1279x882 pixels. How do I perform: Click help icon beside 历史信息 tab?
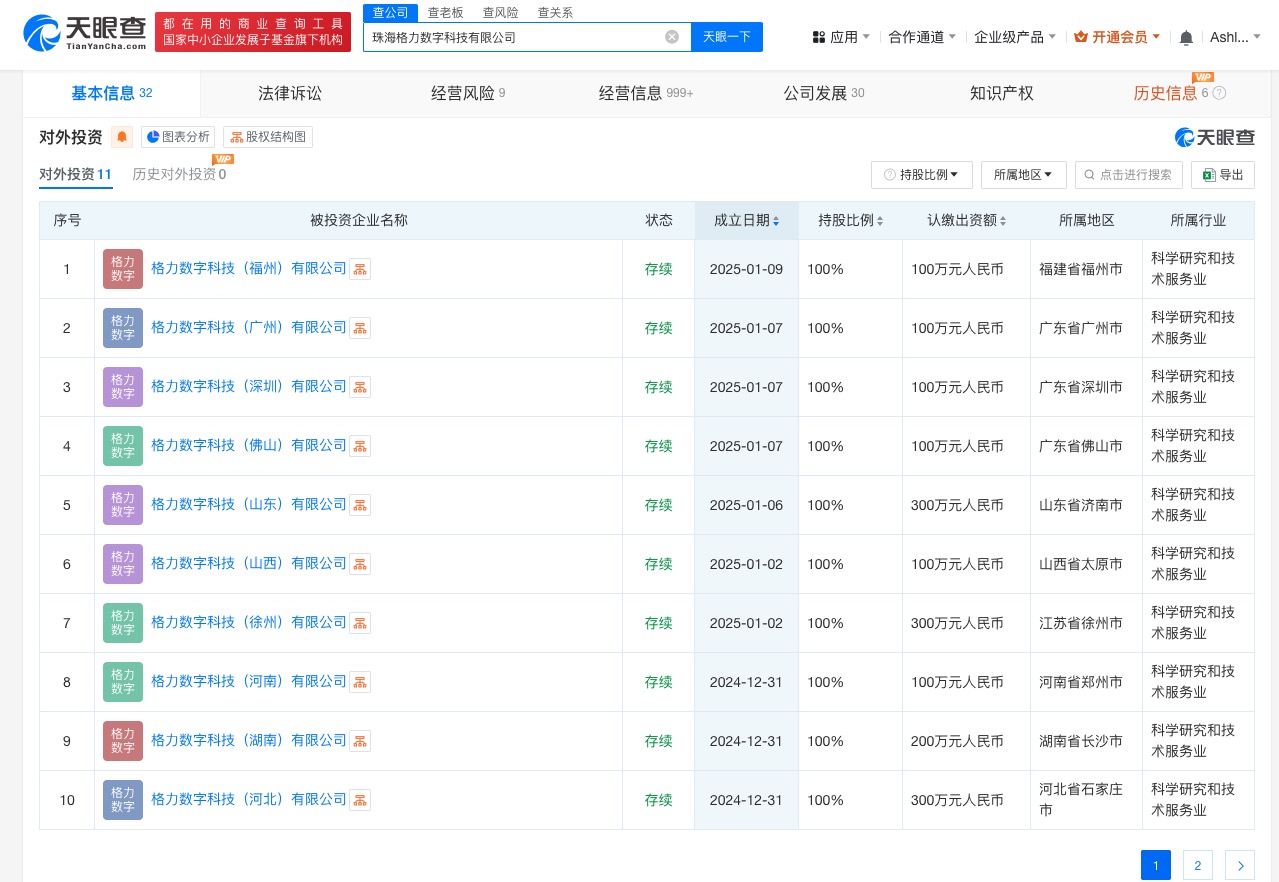point(1219,93)
